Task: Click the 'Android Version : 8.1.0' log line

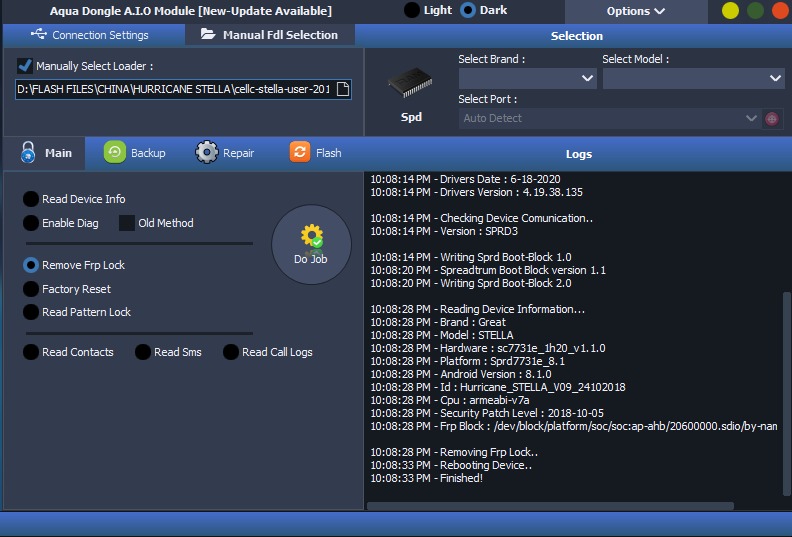Action: (x=461, y=374)
